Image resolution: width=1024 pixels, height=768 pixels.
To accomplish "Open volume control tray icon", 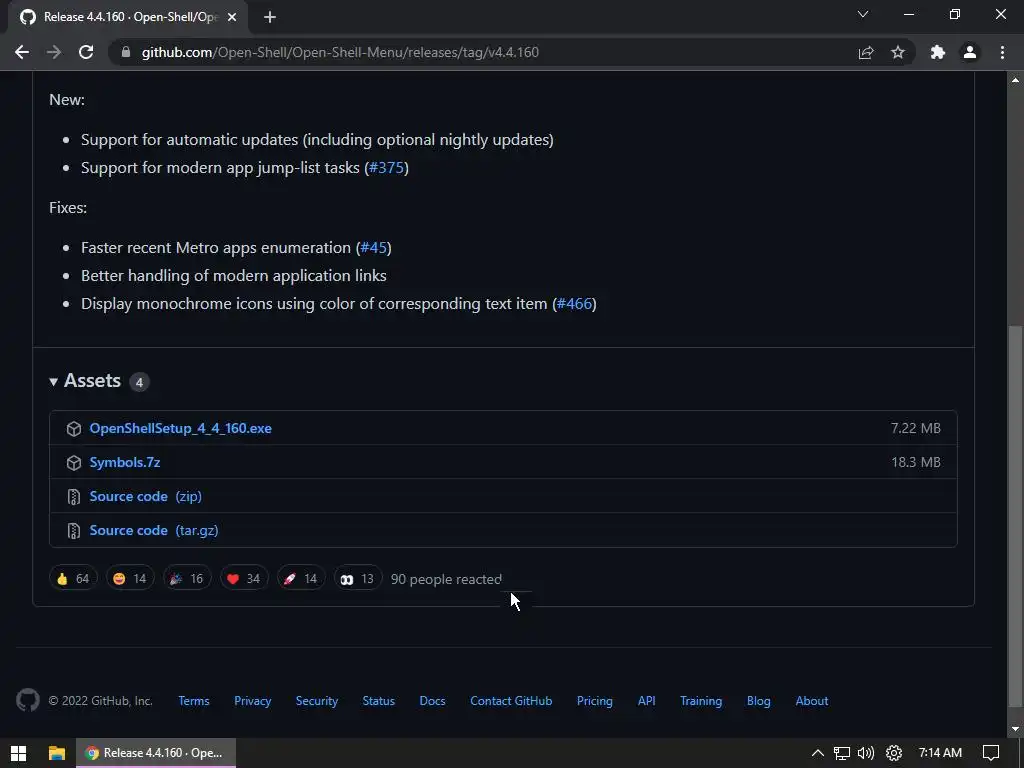I will tap(866, 753).
